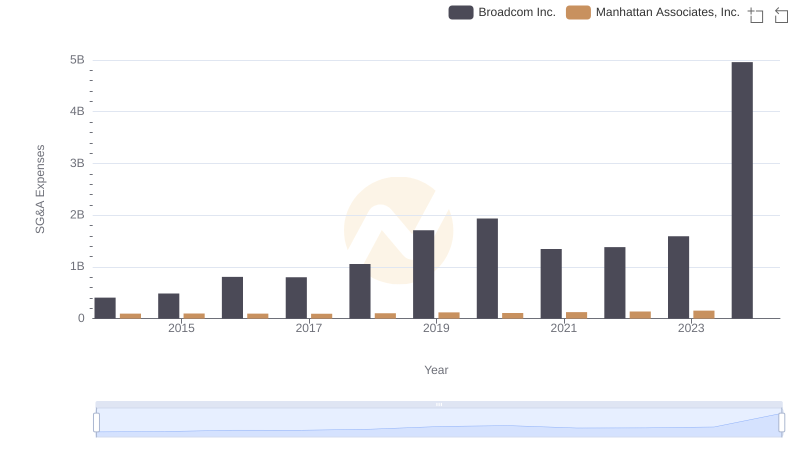Click the Year axis title
This screenshot has width=800, height=461.
point(436,370)
